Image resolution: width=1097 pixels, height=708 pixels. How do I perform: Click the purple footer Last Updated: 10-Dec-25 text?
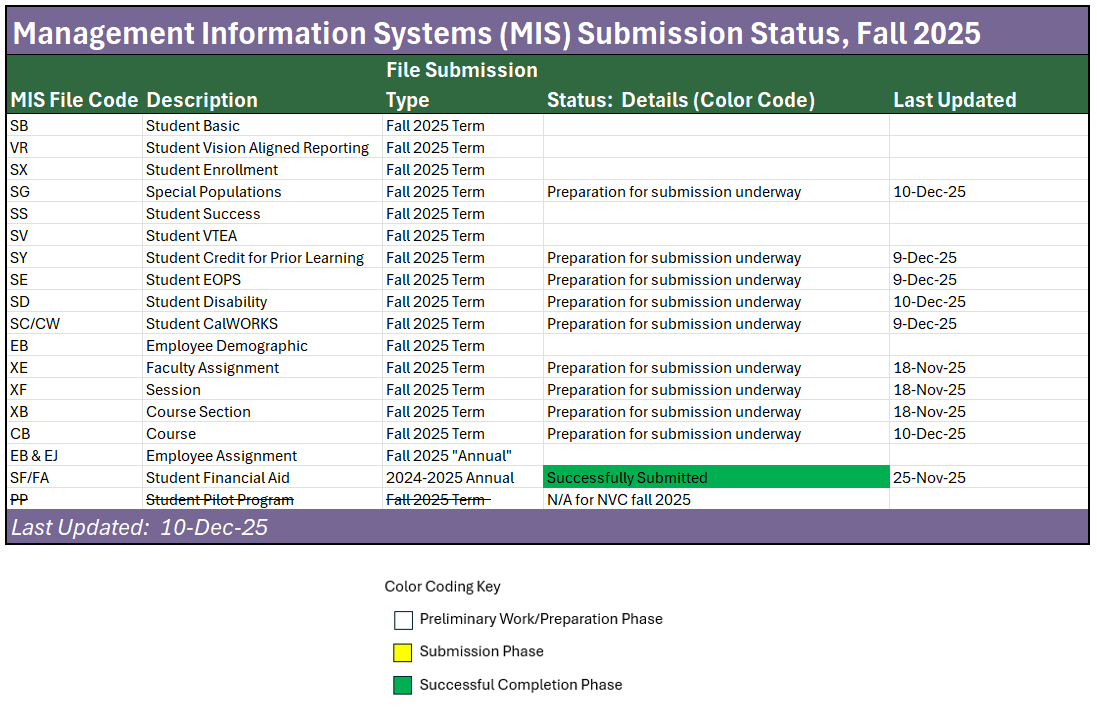click(x=140, y=527)
